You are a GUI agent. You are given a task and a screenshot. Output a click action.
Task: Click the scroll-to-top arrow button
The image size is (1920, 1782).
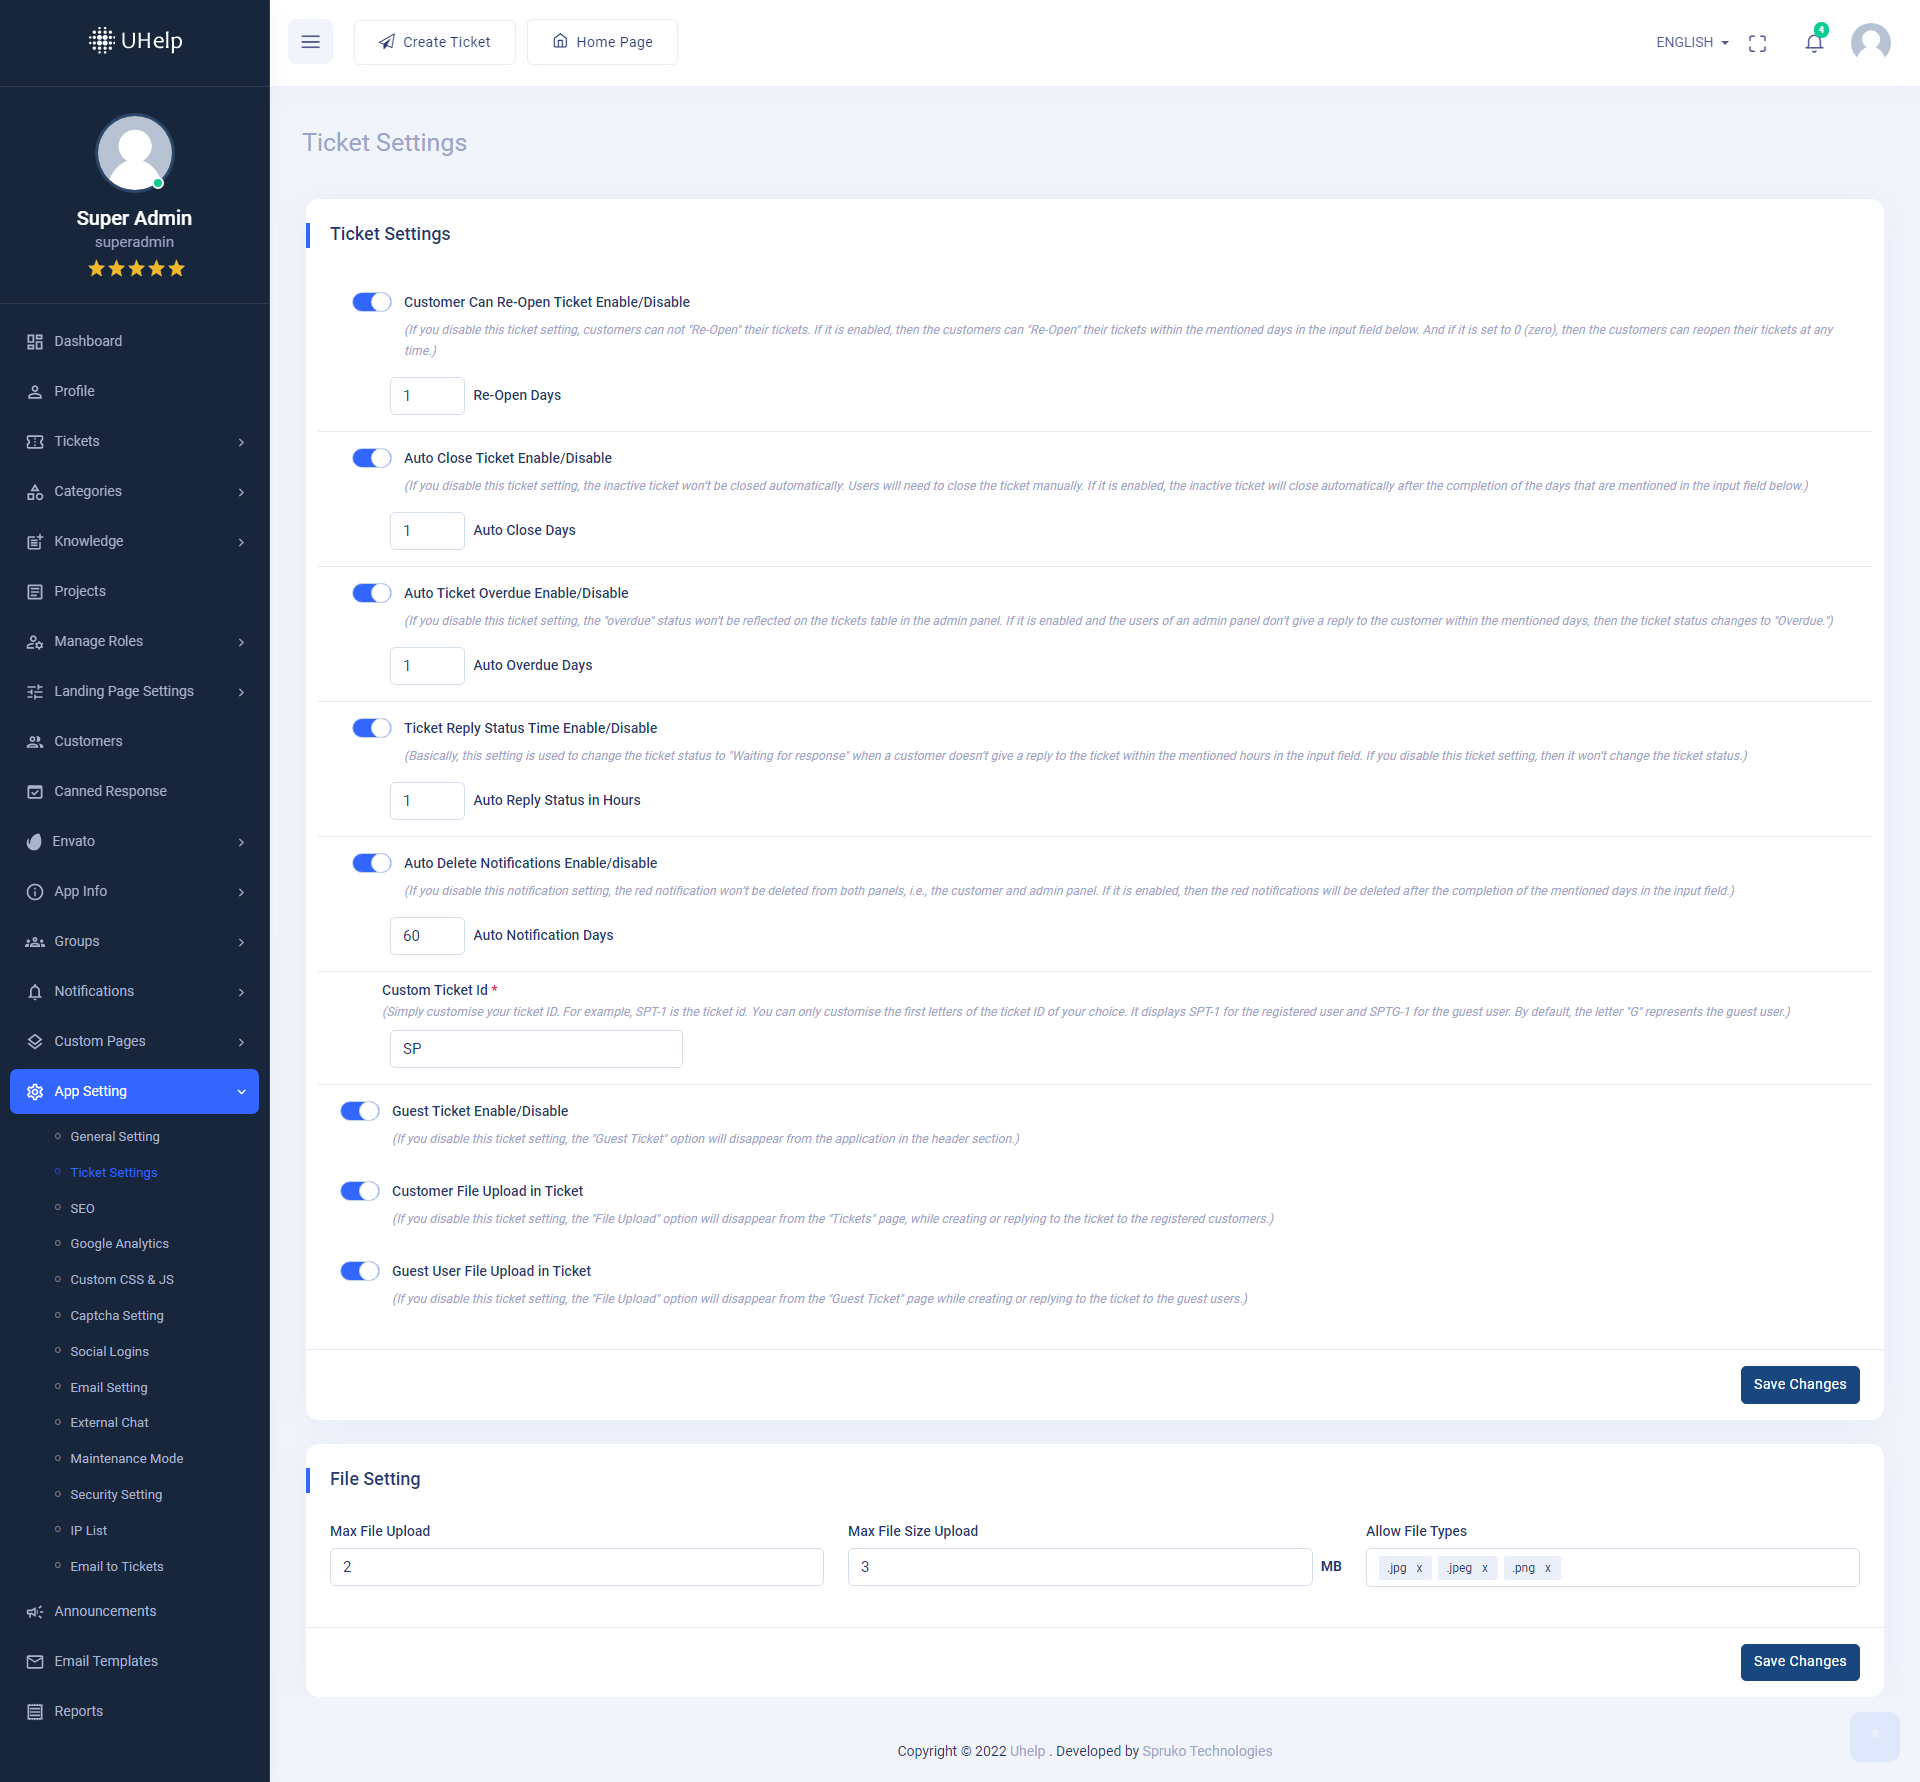tap(1874, 1735)
